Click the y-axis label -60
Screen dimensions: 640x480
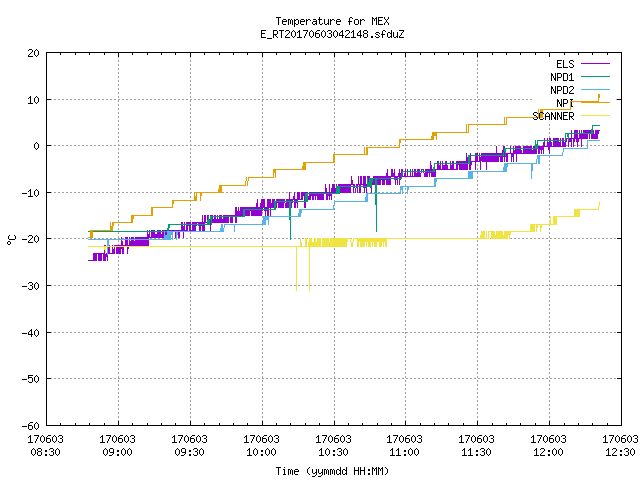pyautogui.click(x=31, y=426)
